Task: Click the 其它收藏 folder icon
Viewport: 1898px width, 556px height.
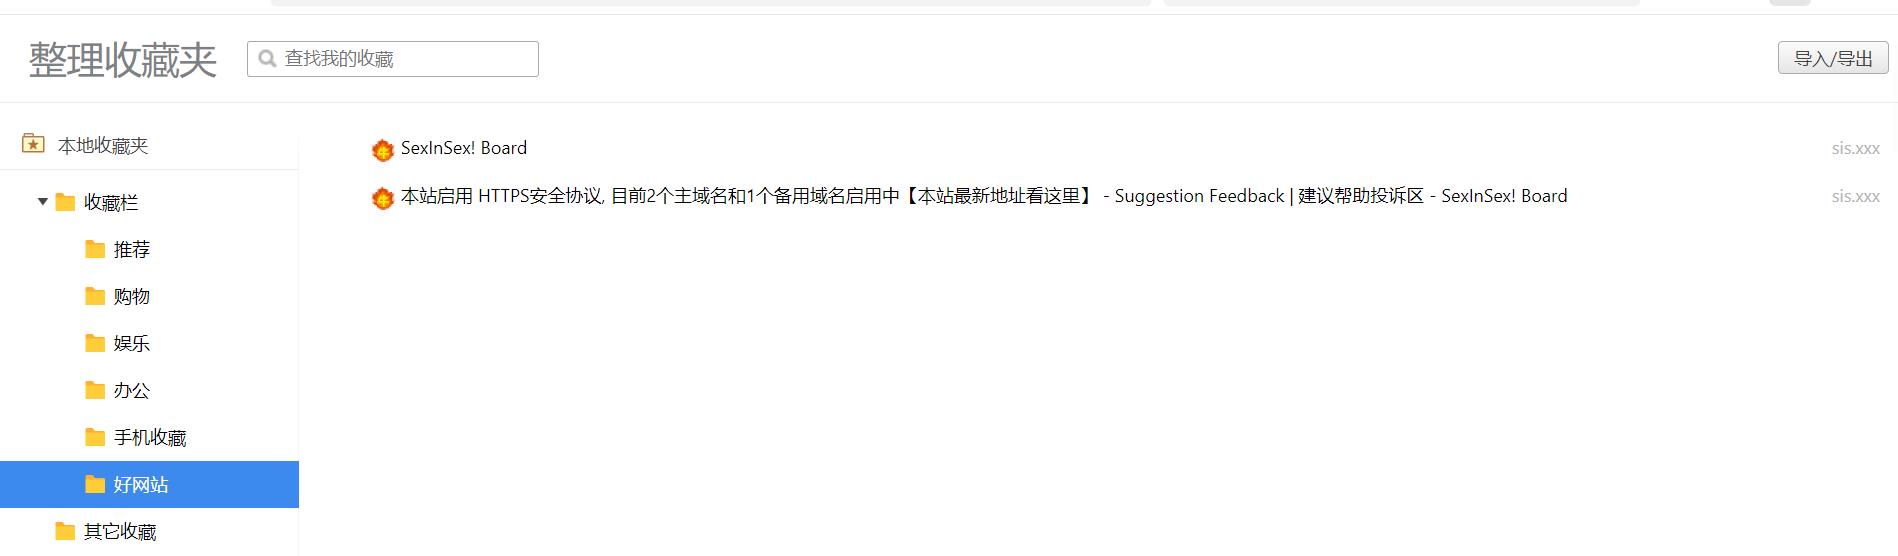Action: tap(65, 531)
